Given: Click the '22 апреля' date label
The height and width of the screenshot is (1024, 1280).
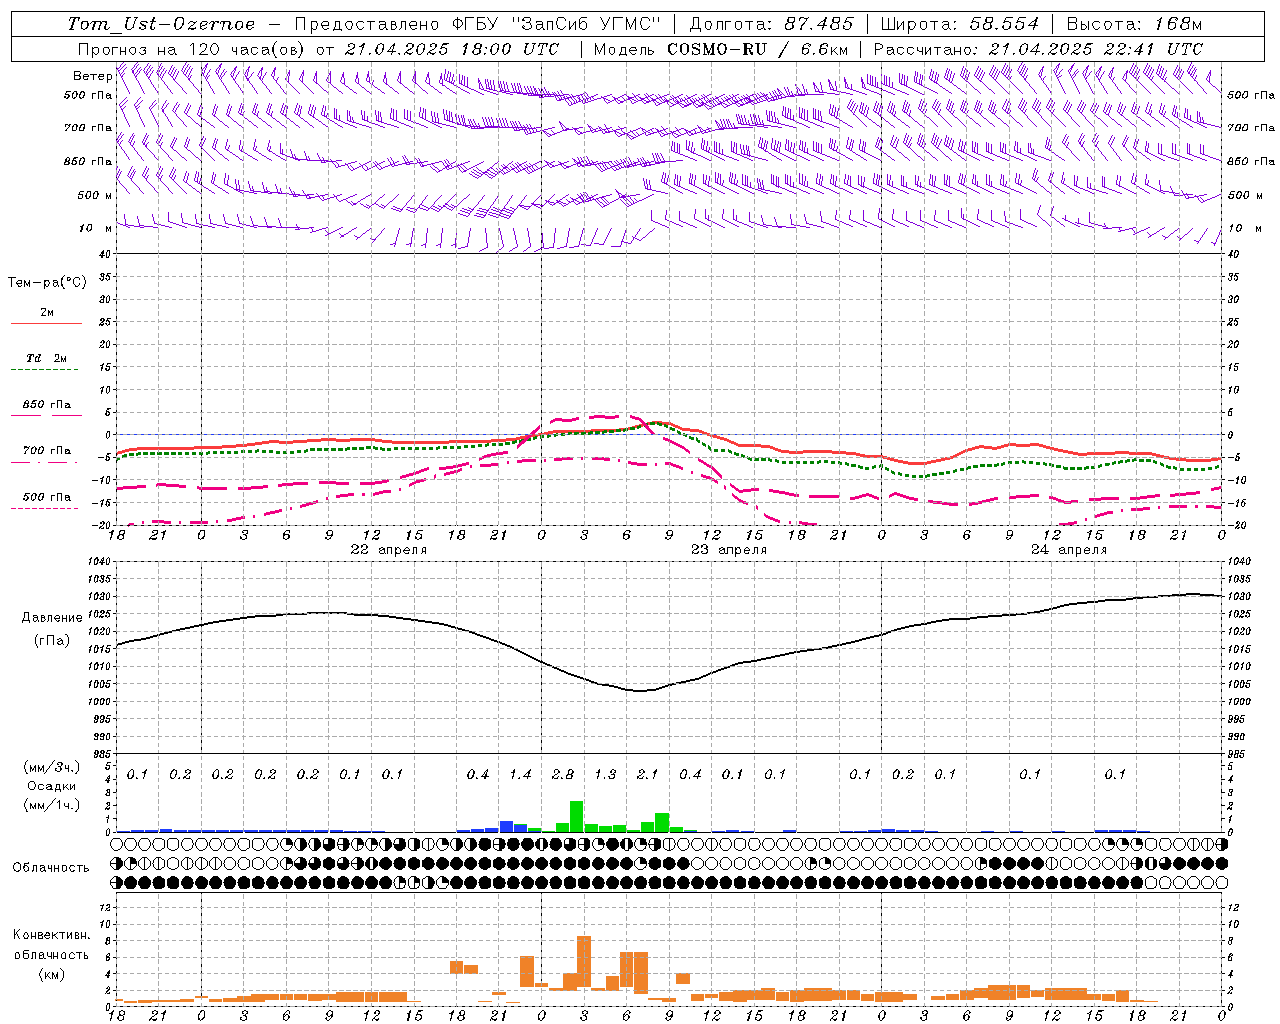Looking at the screenshot, I should point(389,550).
